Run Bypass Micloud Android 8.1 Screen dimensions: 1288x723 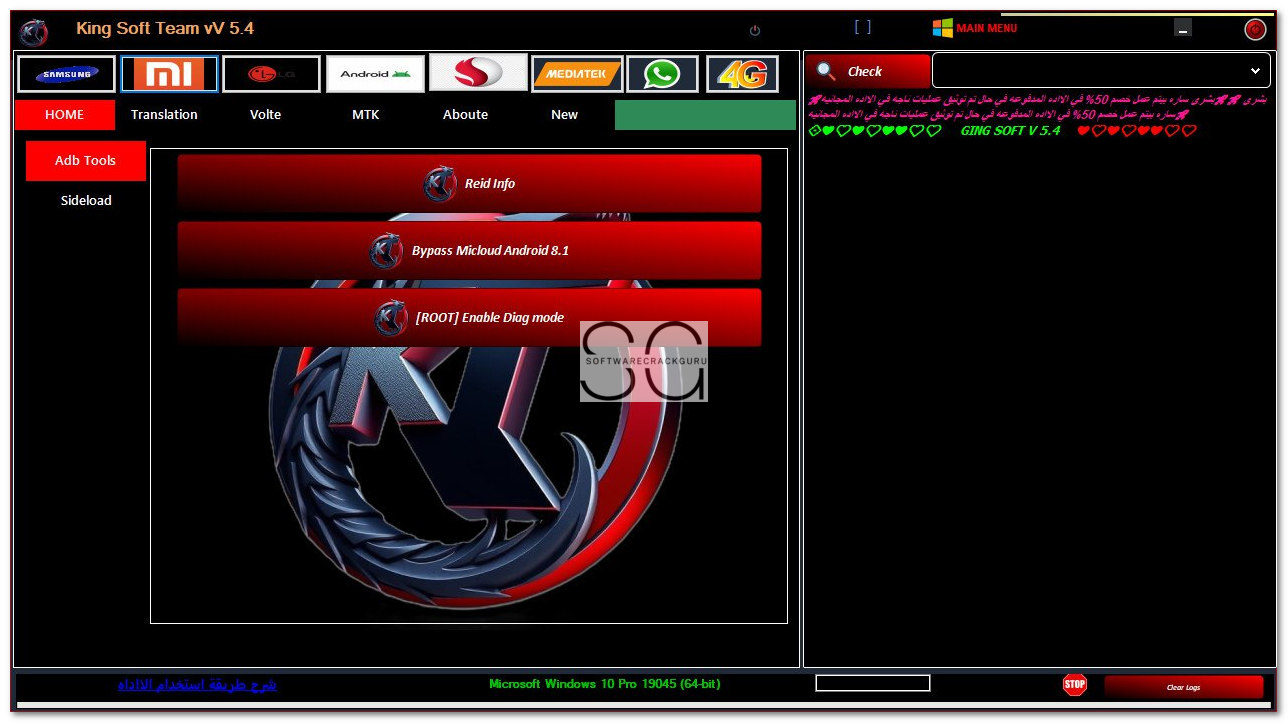click(x=469, y=251)
